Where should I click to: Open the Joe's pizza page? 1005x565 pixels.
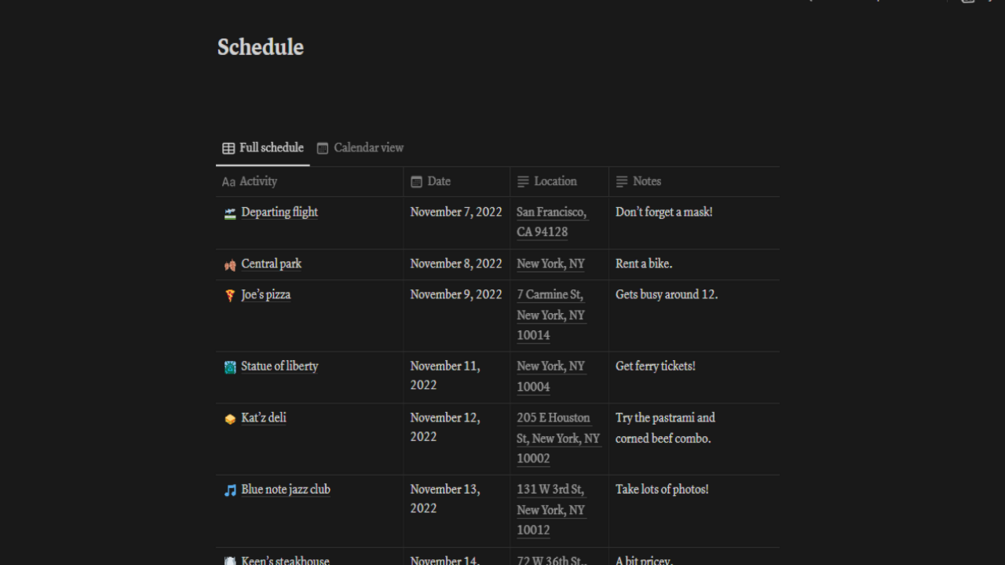point(266,295)
